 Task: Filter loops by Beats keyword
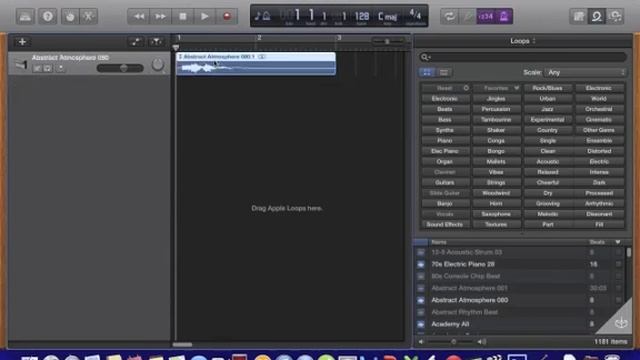(445, 109)
